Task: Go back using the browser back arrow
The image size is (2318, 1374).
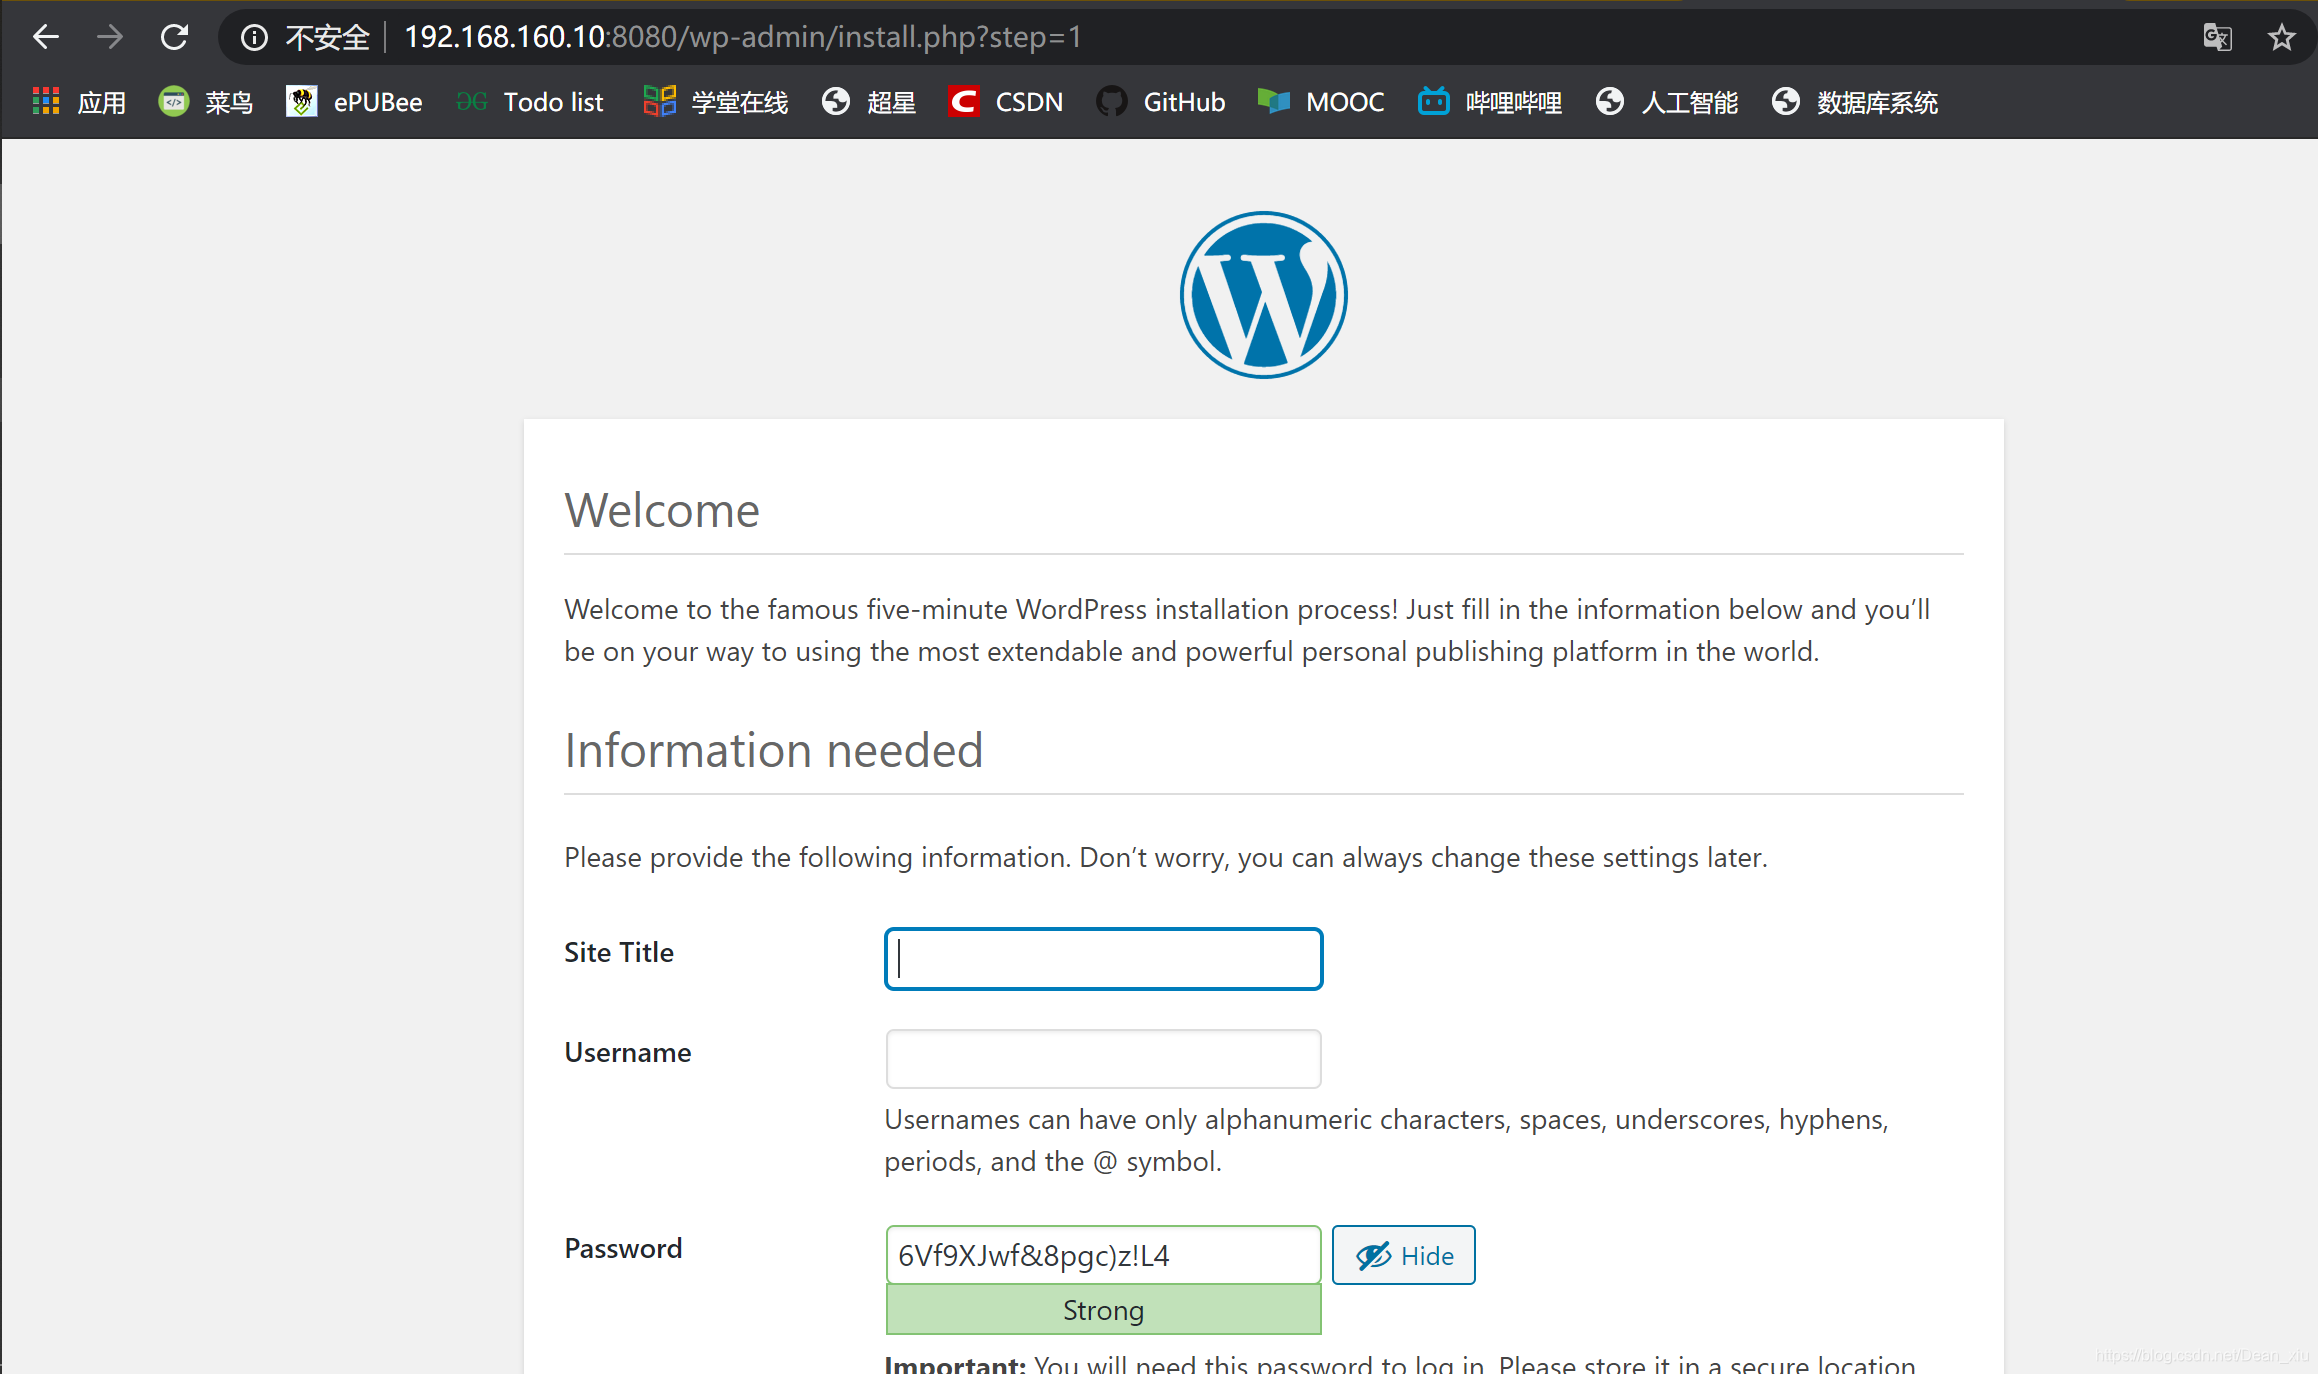Action: pyautogui.click(x=46, y=38)
